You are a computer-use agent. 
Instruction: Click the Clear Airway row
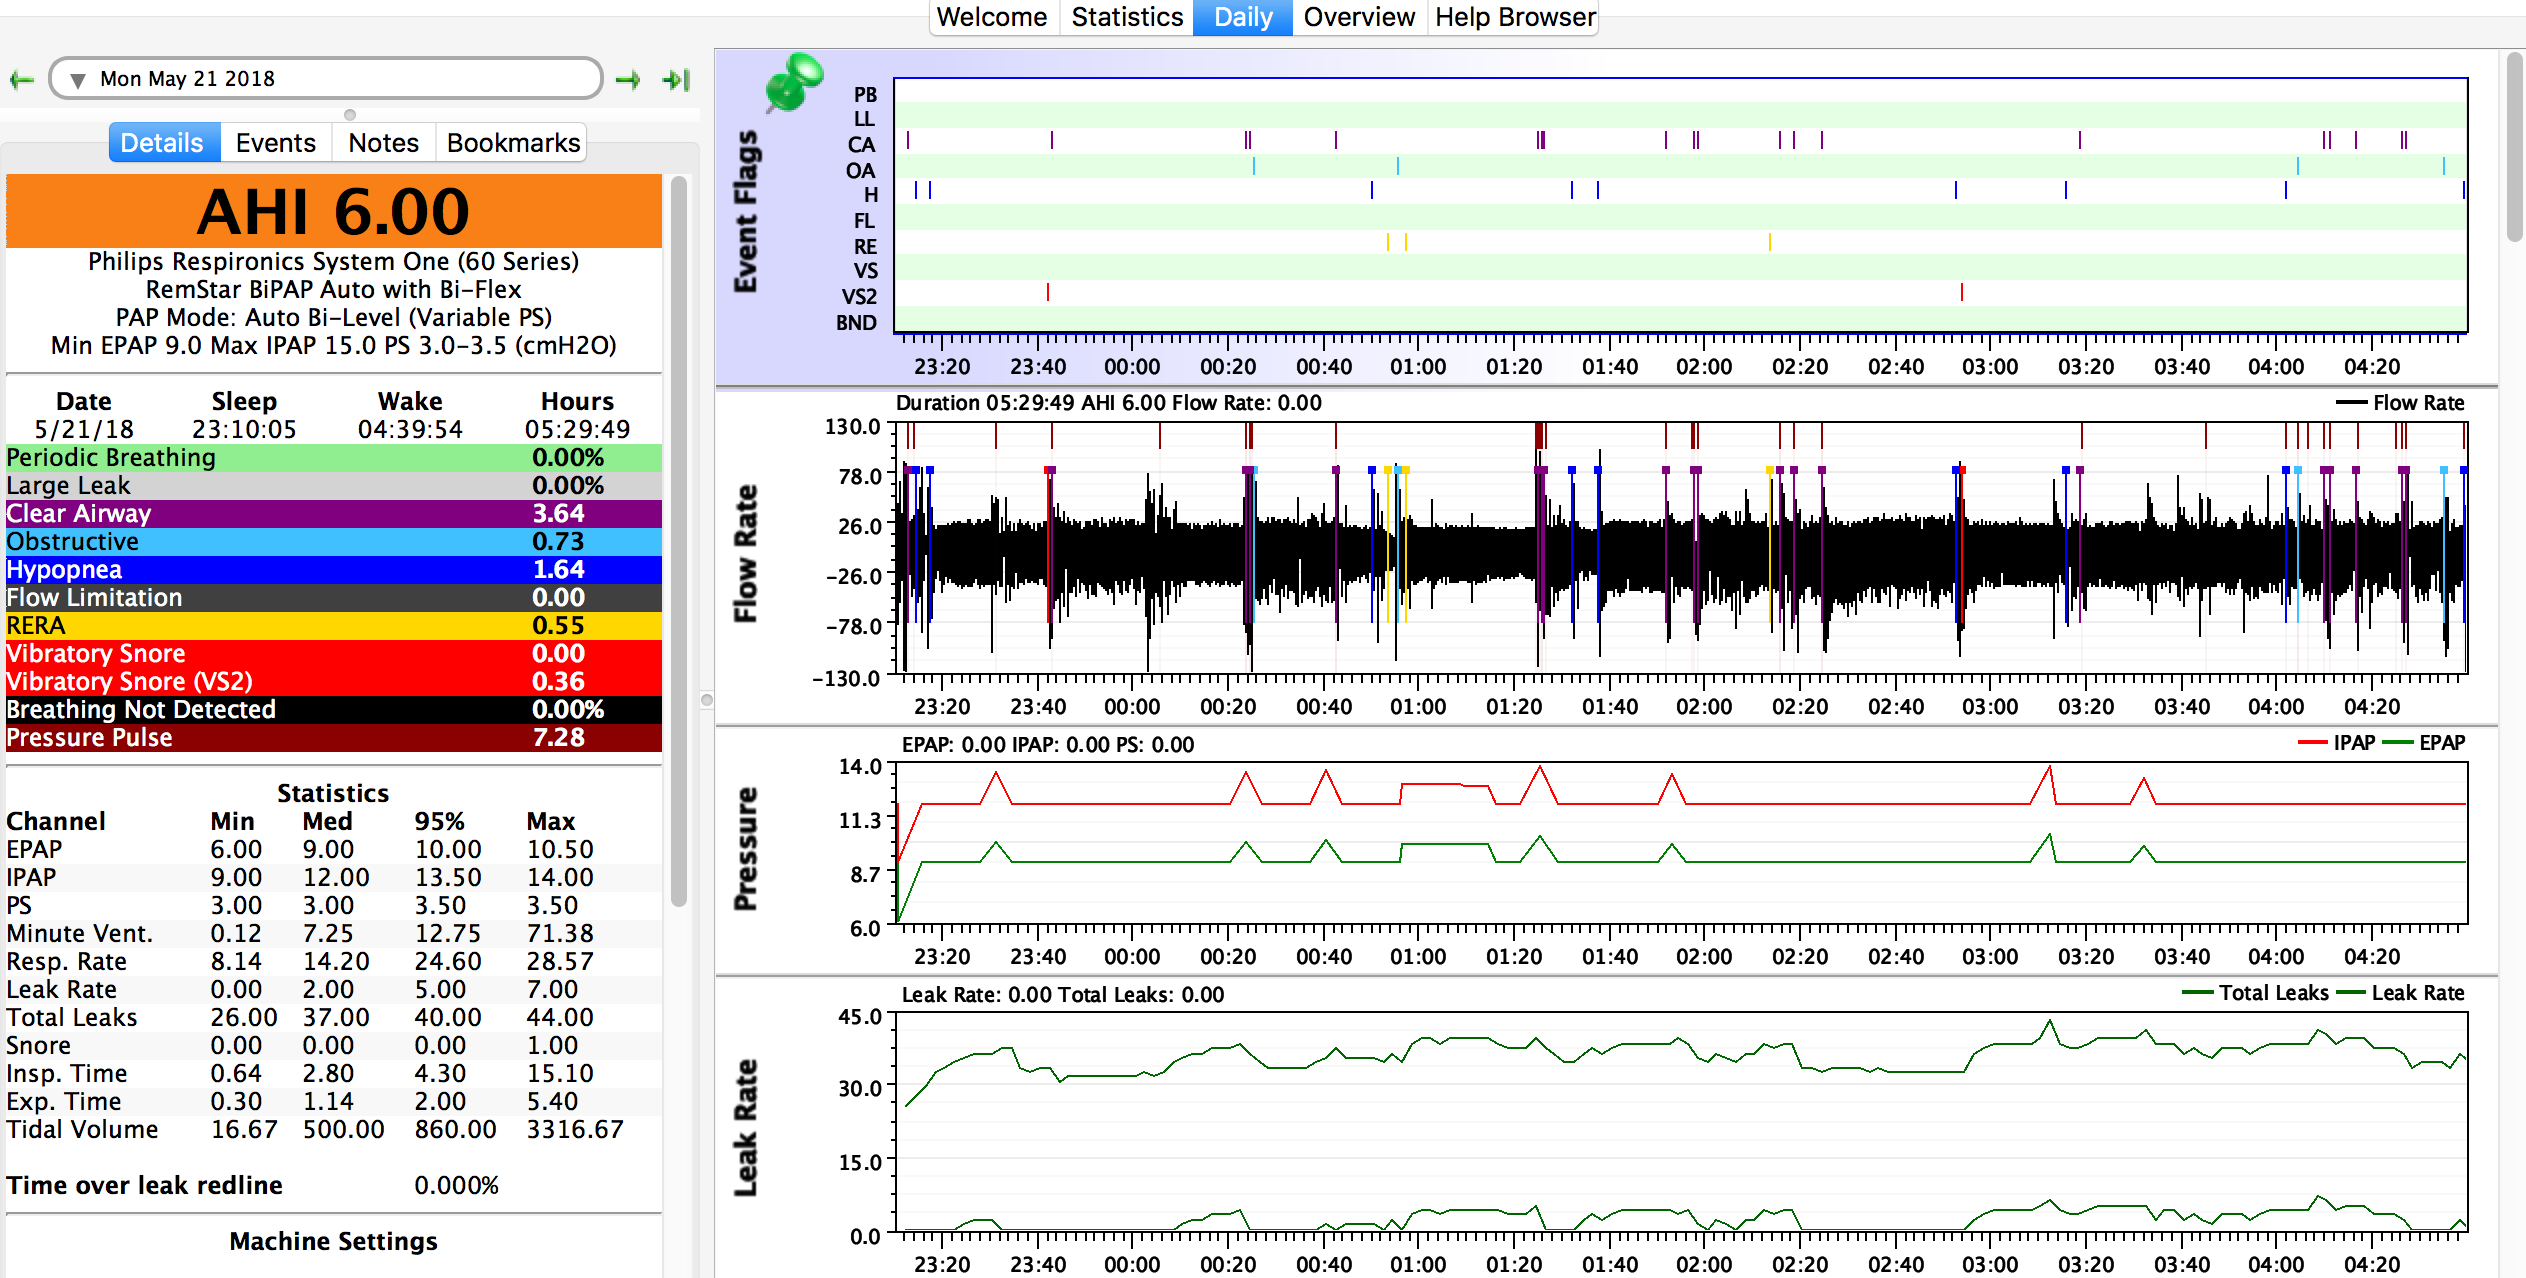coord(334,514)
